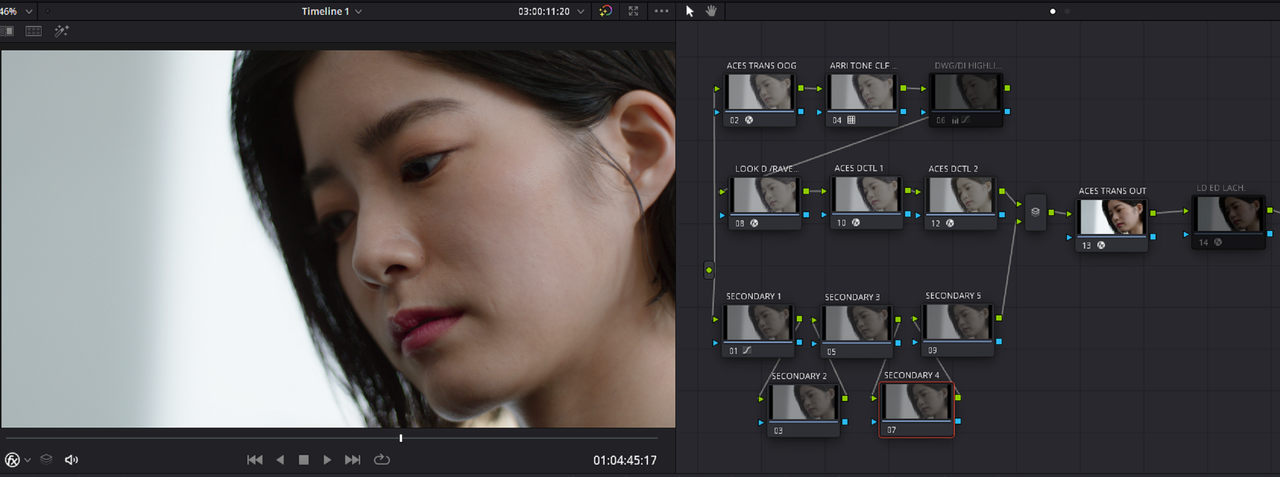Toggle the unmix layers icon
Image resolution: width=1280 pixels, height=477 pixels.
click(46, 460)
